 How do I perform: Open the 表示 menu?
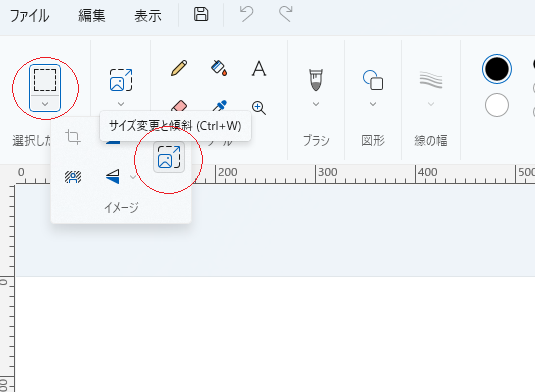click(x=147, y=16)
